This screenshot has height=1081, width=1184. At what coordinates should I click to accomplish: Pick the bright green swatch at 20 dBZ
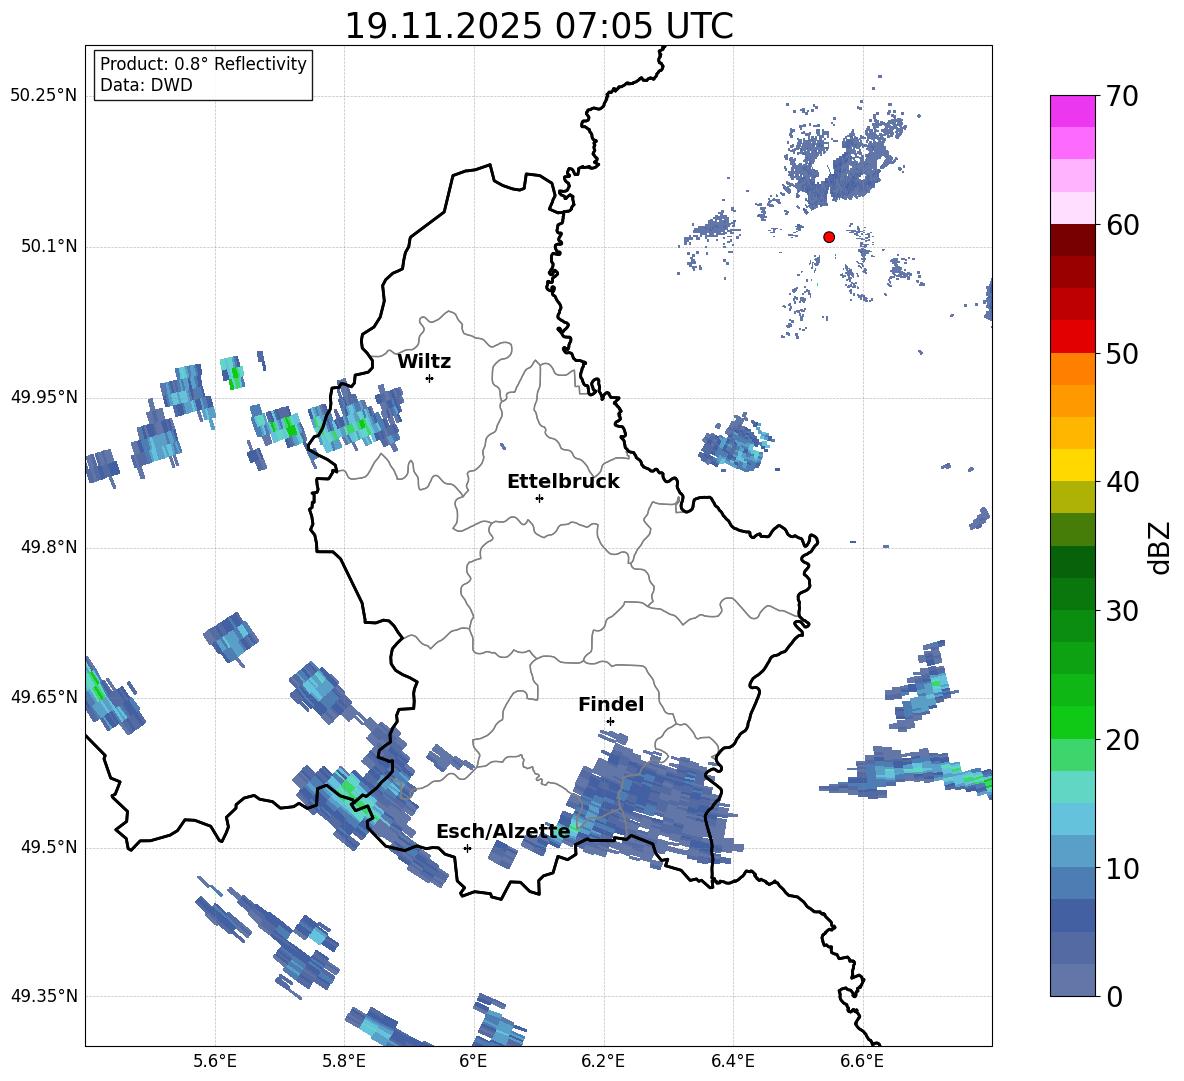click(1073, 722)
